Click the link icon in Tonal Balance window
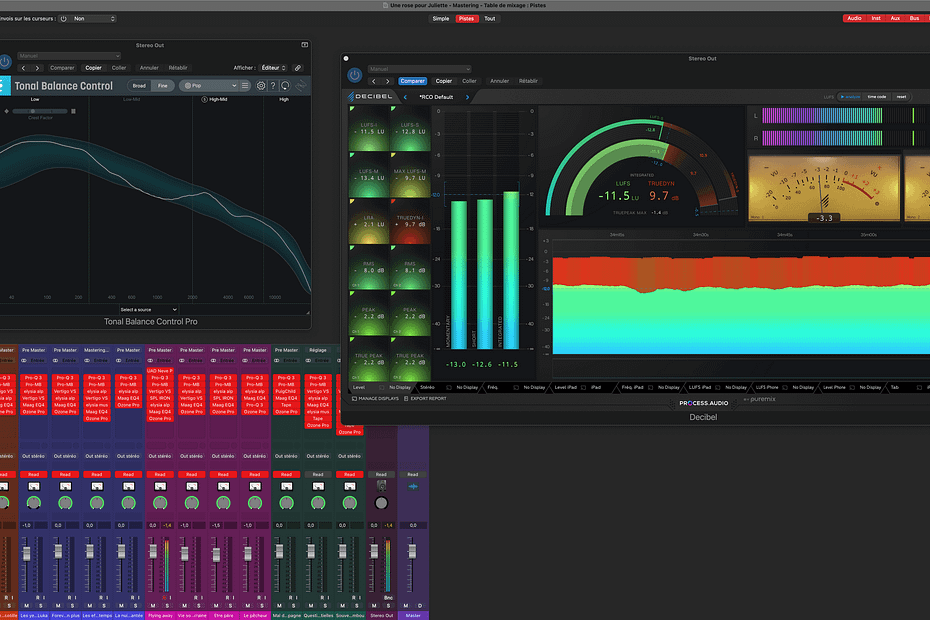 tap(298, 68)
